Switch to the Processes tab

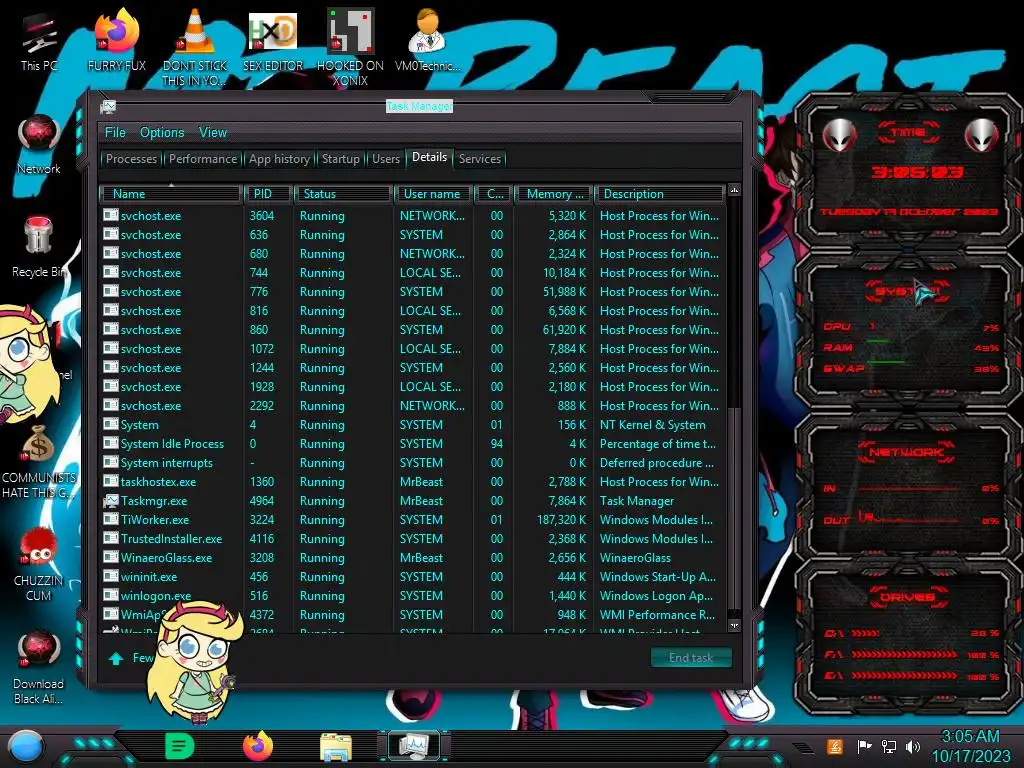[131, 159]
